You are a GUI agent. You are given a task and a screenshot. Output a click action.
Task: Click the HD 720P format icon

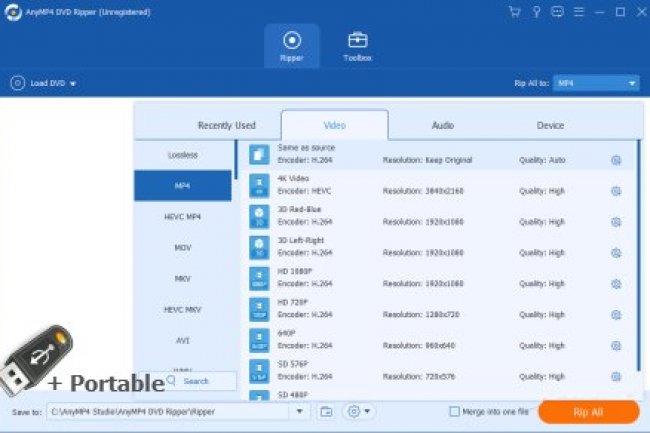[x=259, y=310]
